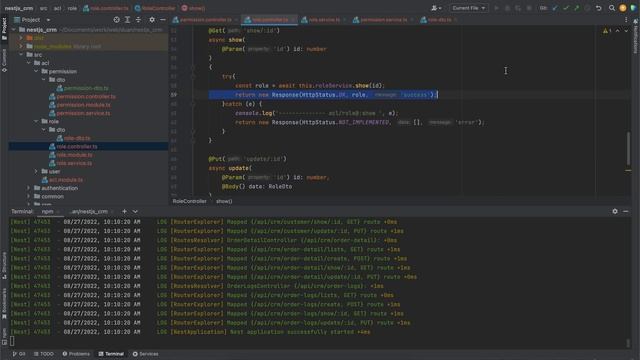Open Structure tool window side button
The image size is (640, 360).
4,265
